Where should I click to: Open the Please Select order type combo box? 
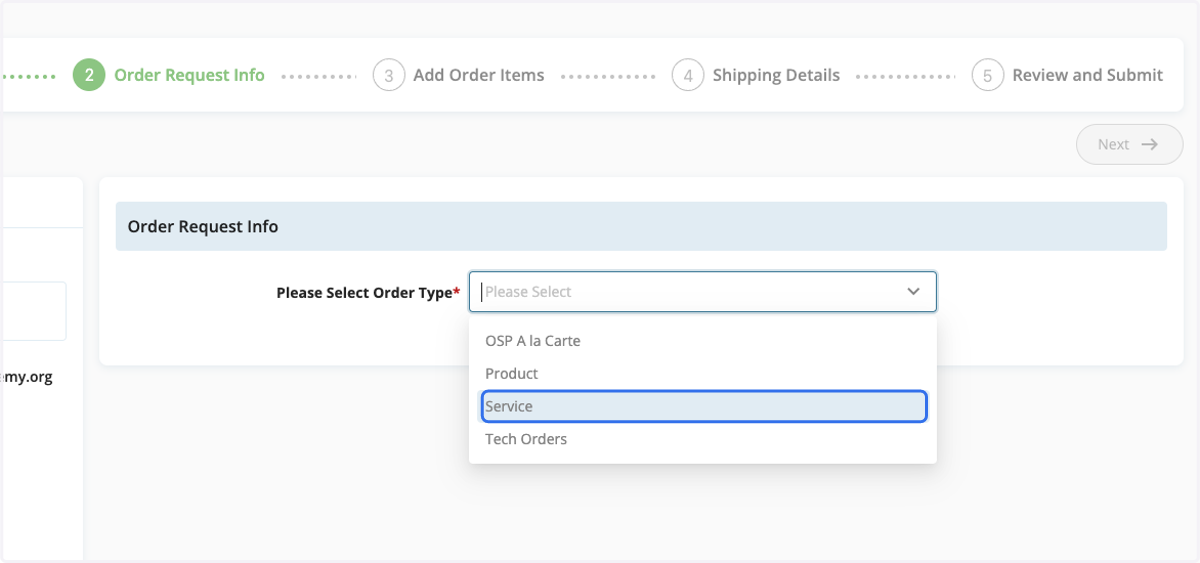(x=703, y=292)
